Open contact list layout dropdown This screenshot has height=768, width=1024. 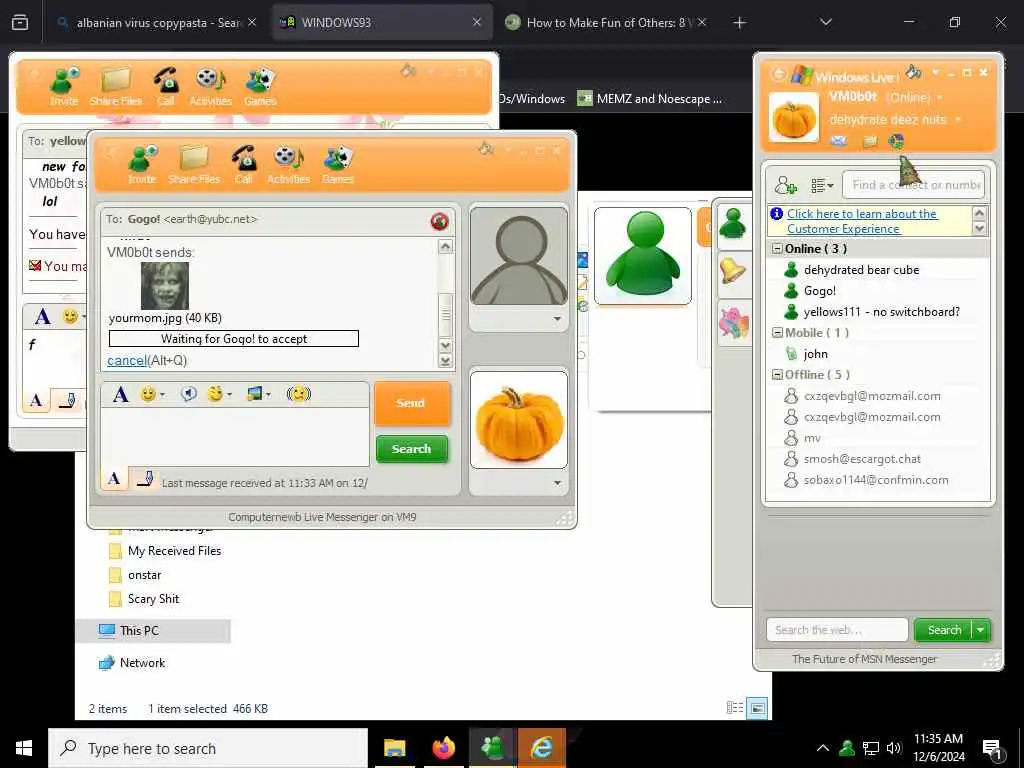(x=822, y=186)
